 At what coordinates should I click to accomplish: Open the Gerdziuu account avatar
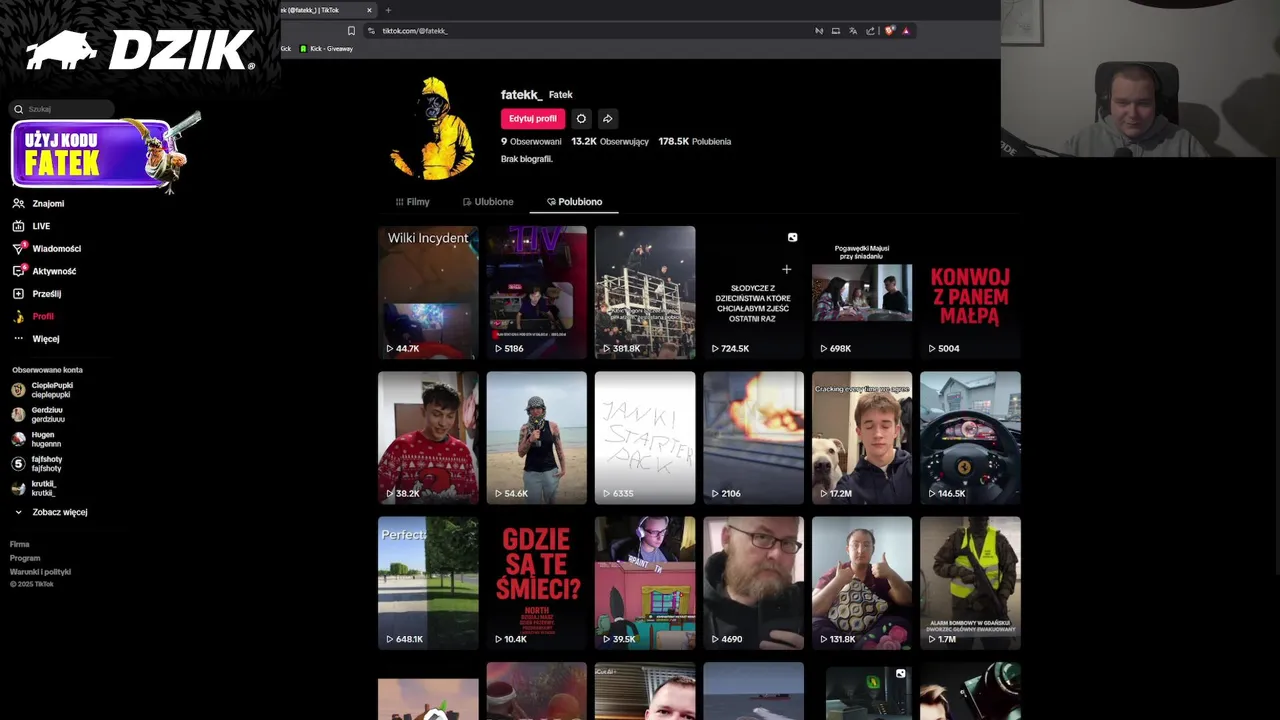[18, 414]
